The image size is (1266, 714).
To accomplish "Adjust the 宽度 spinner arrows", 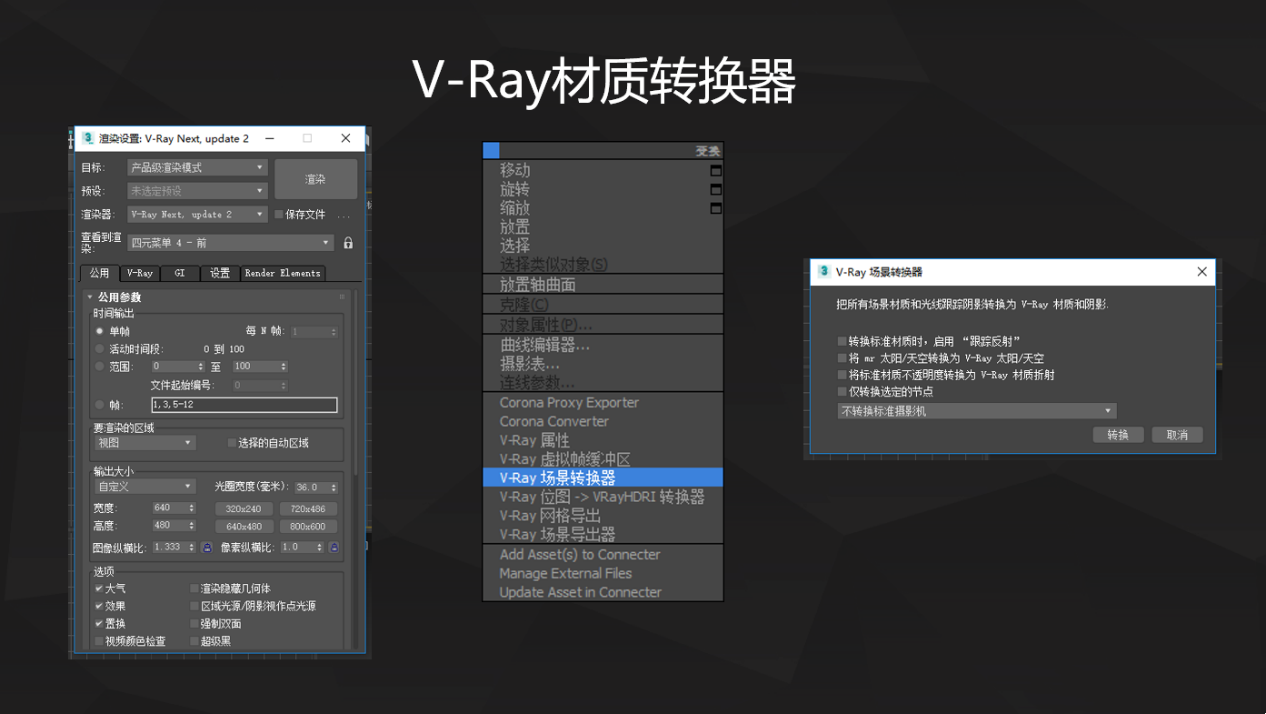I will pyautogui.click(x=192, y=508).
